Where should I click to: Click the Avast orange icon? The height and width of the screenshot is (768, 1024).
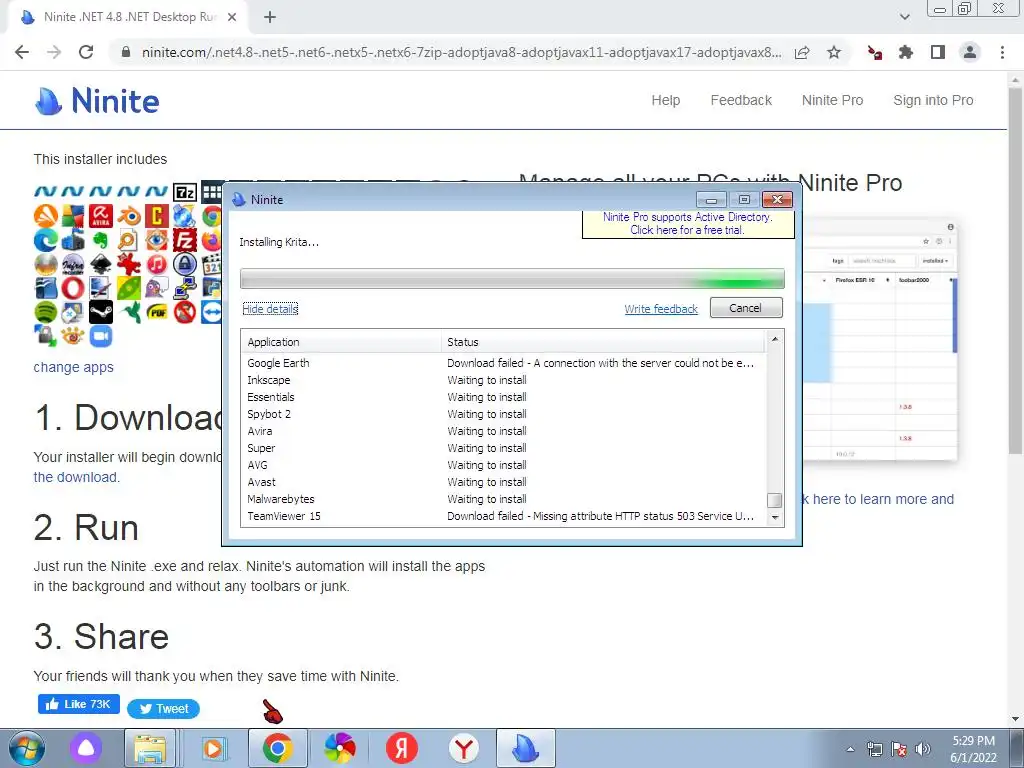pos(46,216)
